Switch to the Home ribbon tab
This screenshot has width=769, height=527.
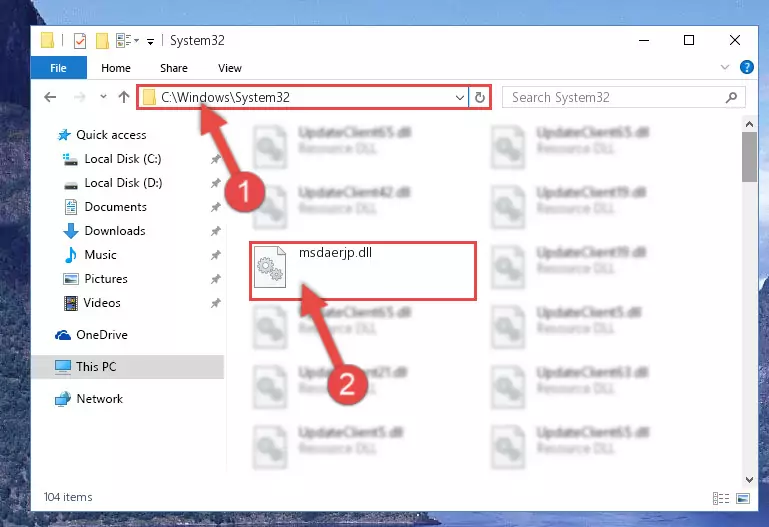(116, 68)
